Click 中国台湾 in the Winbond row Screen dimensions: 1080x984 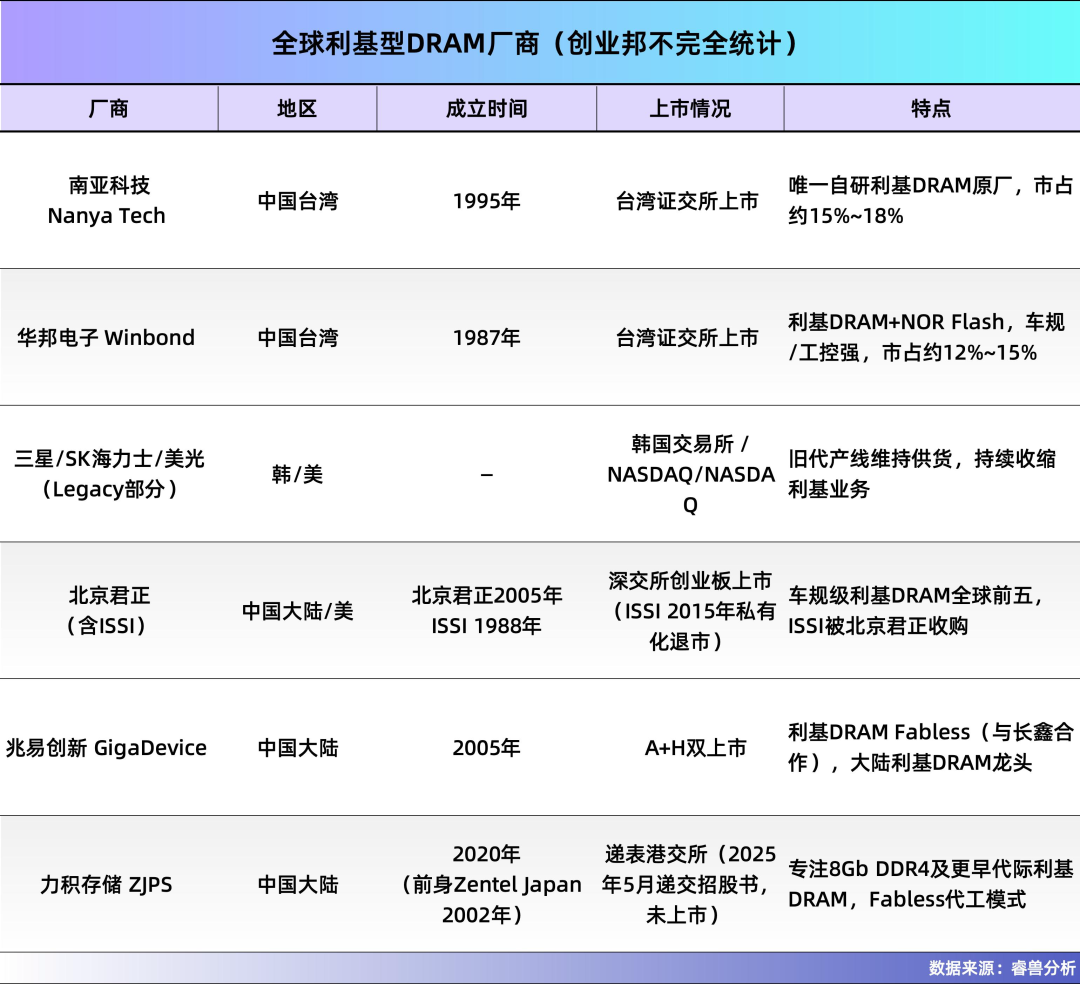click(298, 337)
